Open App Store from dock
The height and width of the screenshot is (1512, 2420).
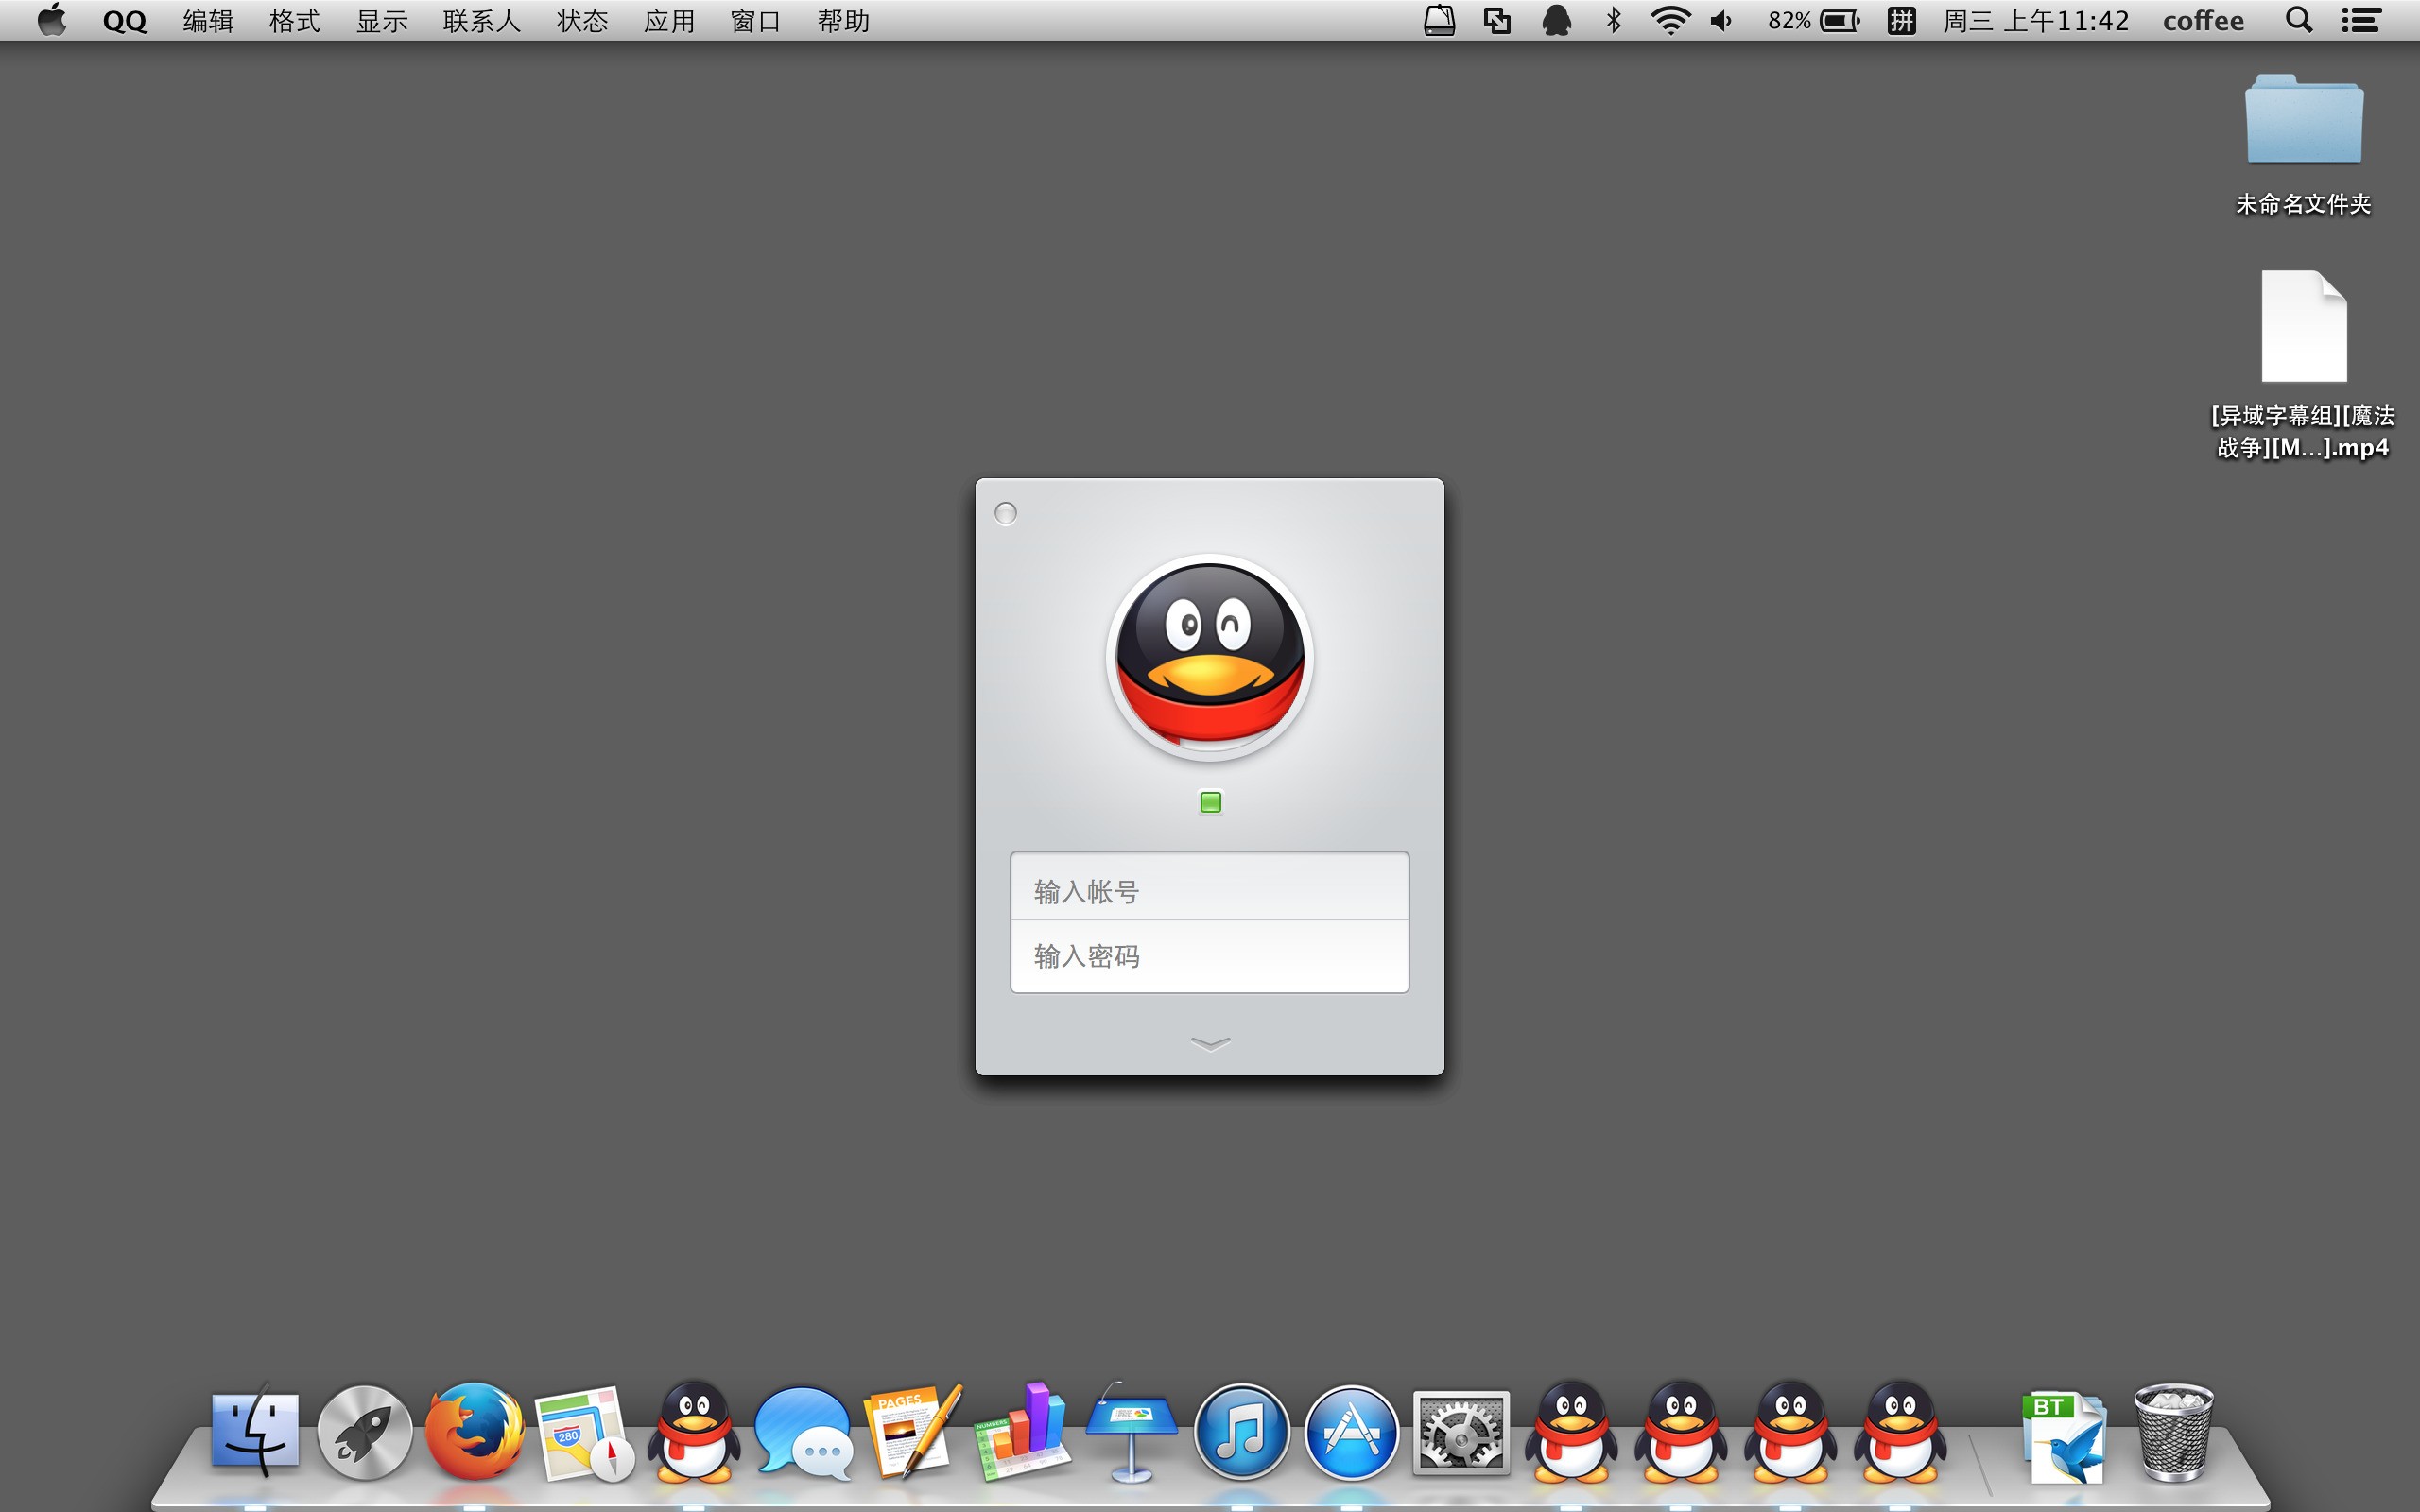click(x=1350, y=1430)
